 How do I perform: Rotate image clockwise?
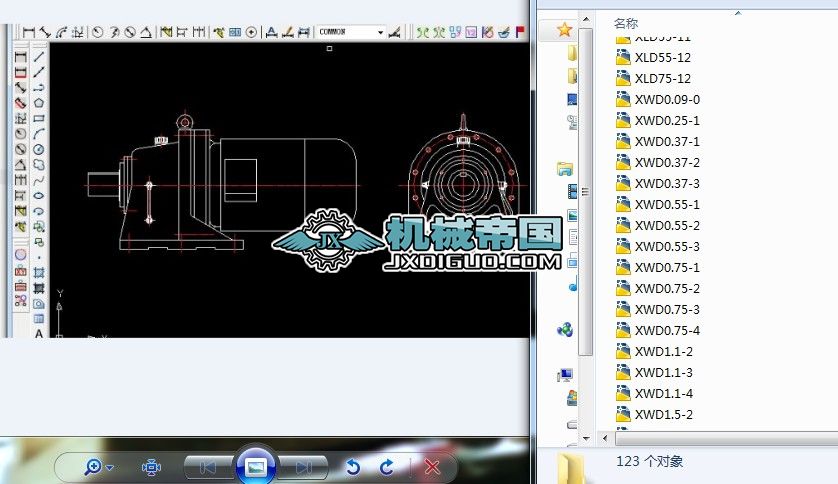pyautogui.click(x=387, y=467)
